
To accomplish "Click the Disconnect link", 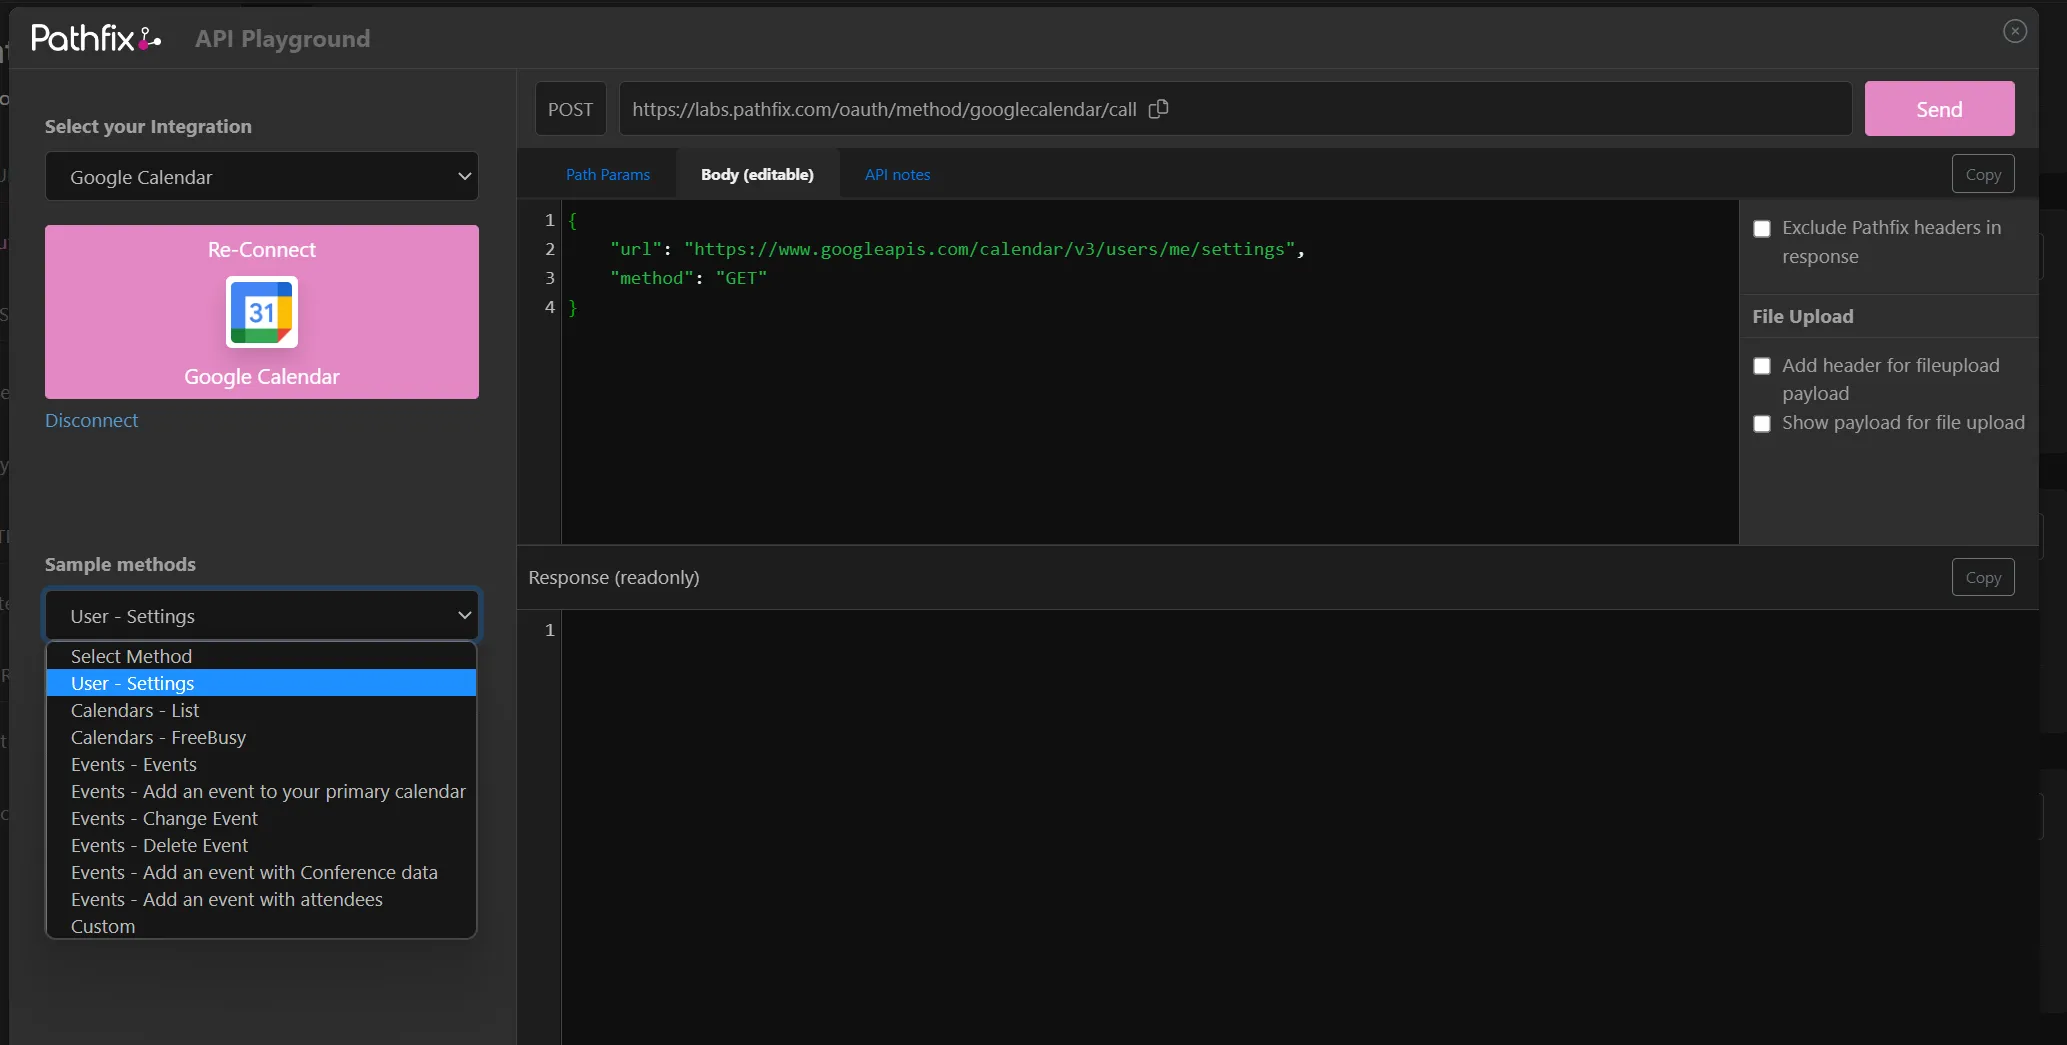I will [92, 421].
